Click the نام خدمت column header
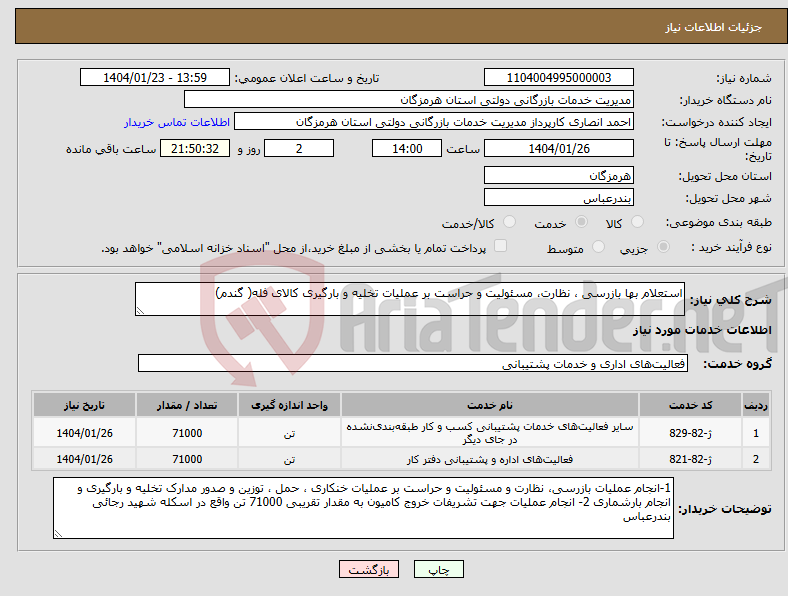Screen dimensions: 788x596 point(489,405)
